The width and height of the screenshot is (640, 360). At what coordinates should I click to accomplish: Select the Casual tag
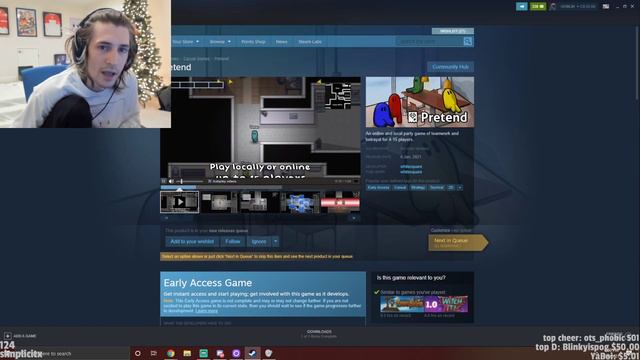click(x=400, y=188)
